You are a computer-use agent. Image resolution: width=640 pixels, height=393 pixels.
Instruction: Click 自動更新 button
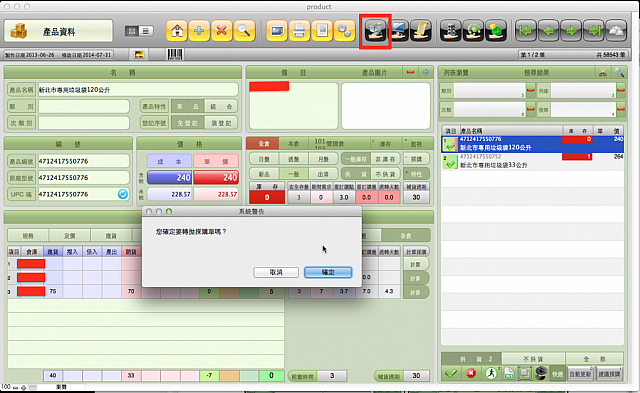[580, 374]
